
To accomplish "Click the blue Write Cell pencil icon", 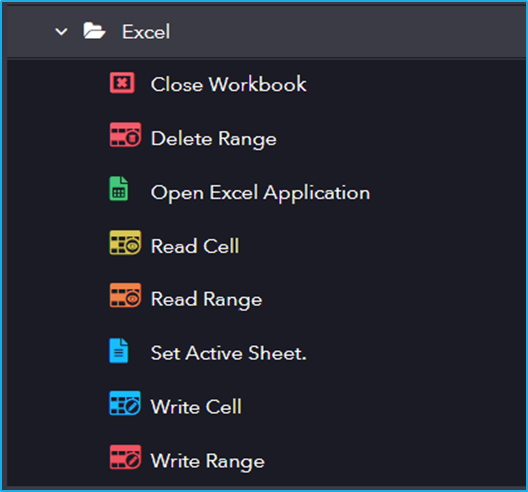I will pyautogui.click(x=125, y=403).
